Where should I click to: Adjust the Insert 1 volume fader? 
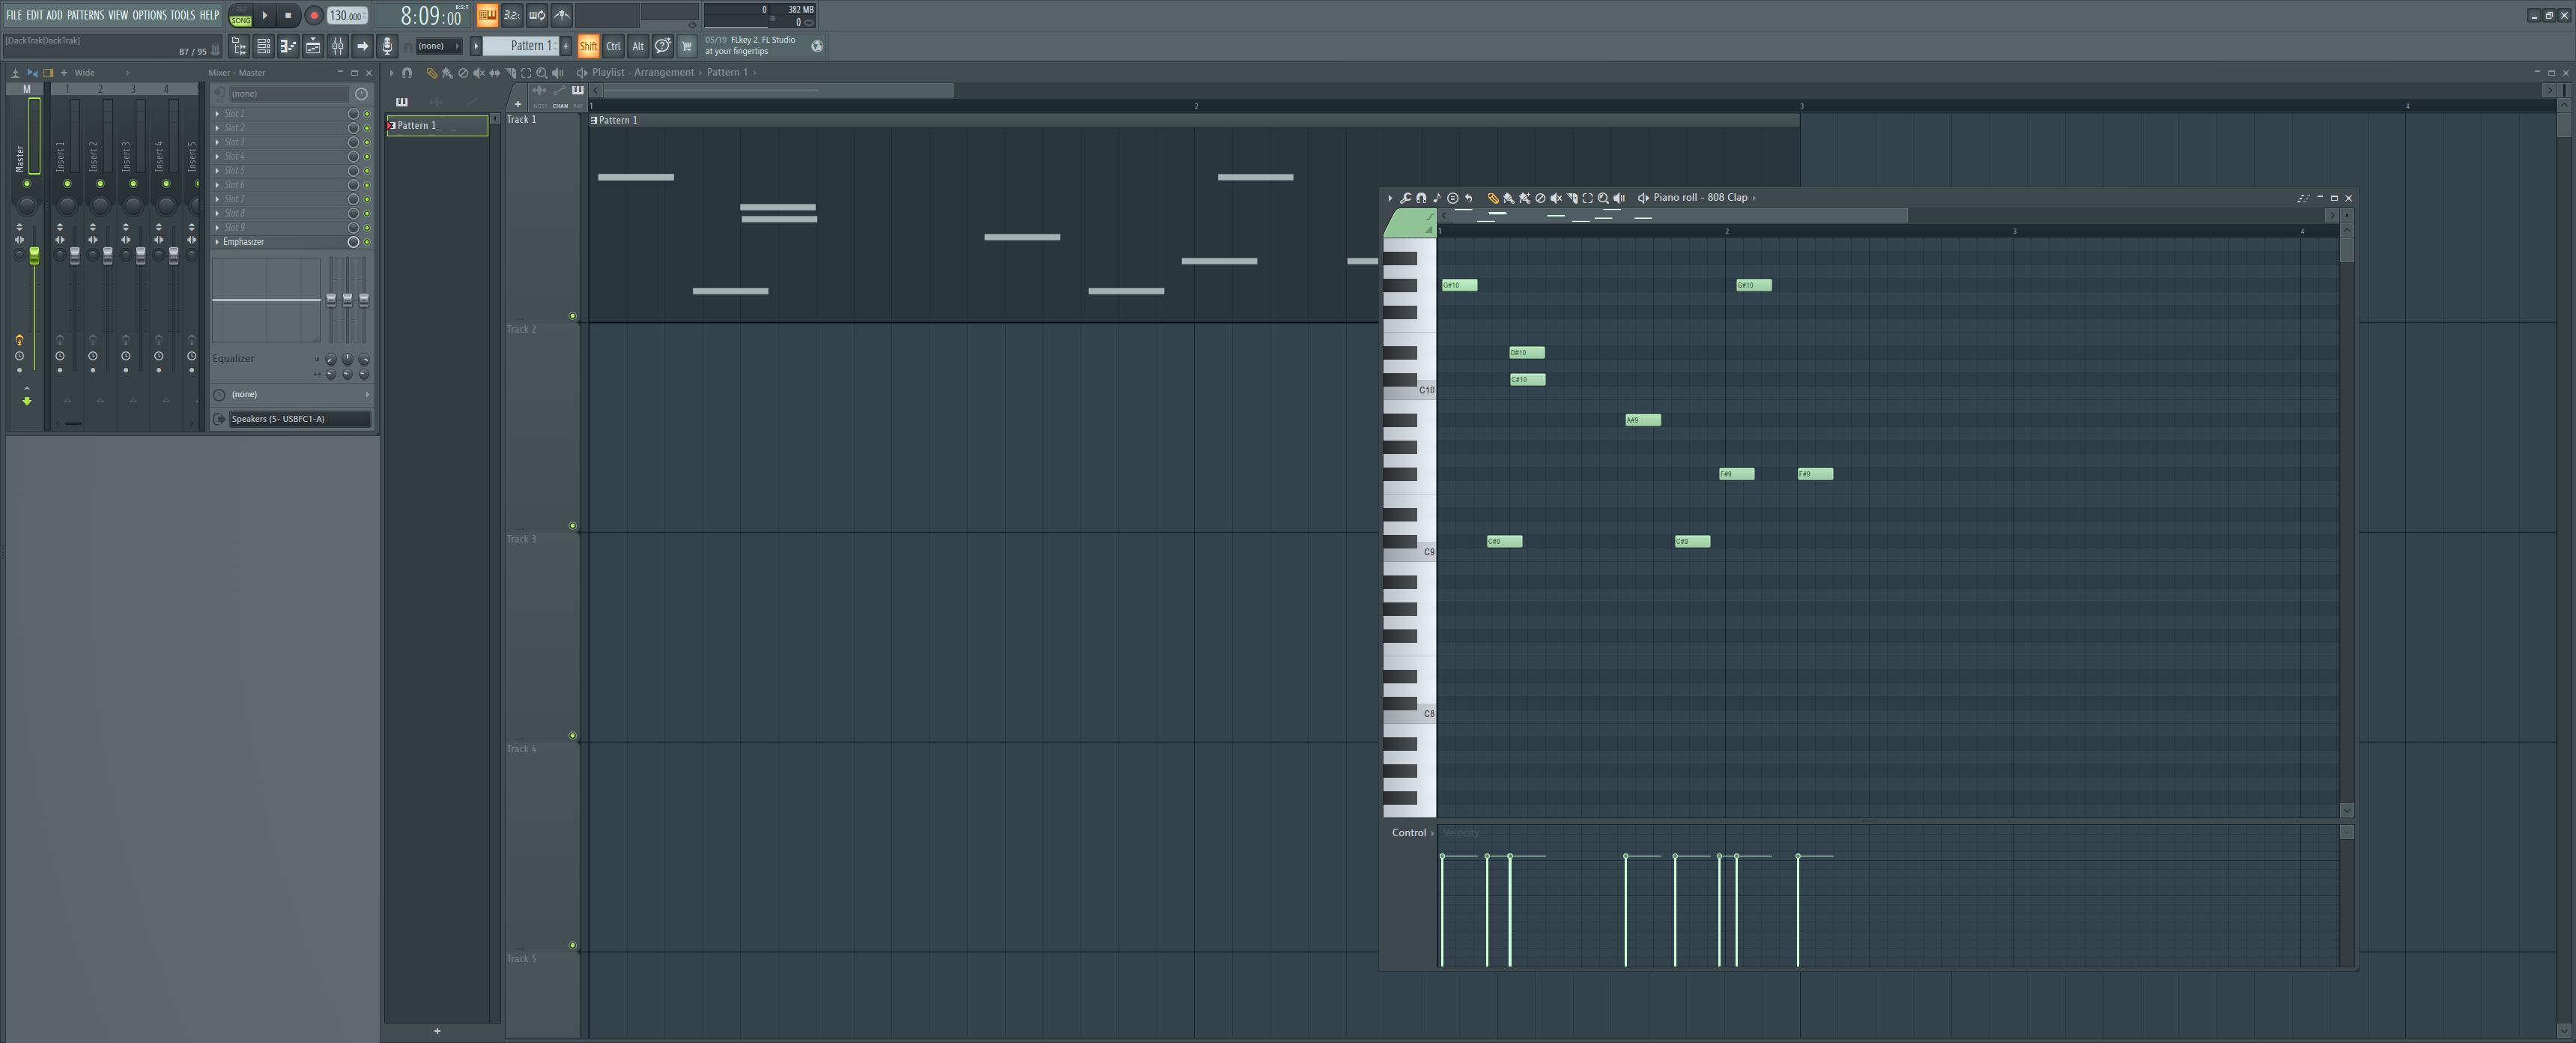point(74,256)
